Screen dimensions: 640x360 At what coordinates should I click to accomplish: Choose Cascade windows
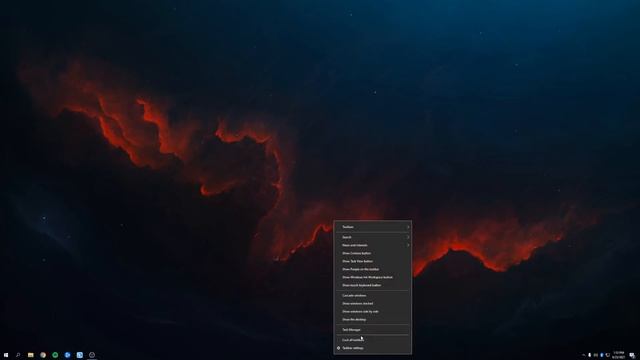click(x=373, y=296)
